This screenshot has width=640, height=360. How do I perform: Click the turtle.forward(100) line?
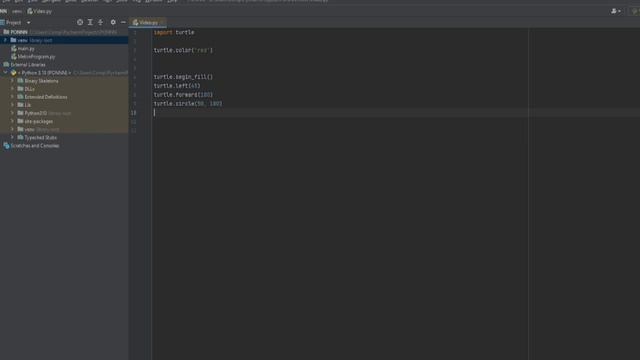[x=183, y=95]
